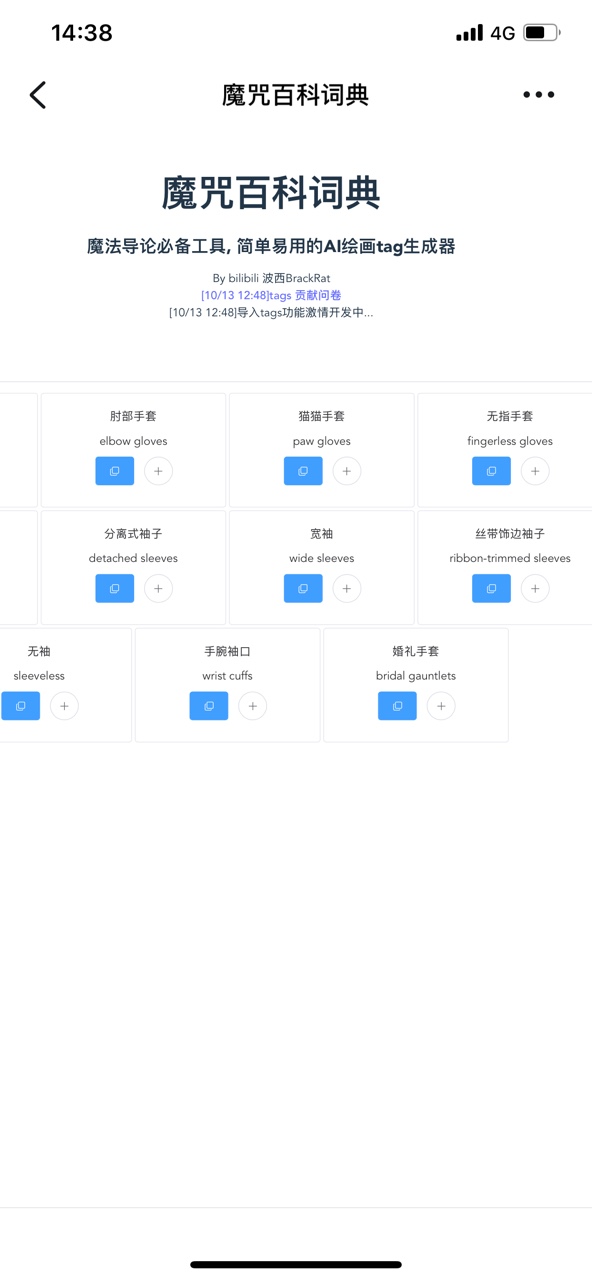Tap the 4G signal indicator

click(x=502, y=33)
